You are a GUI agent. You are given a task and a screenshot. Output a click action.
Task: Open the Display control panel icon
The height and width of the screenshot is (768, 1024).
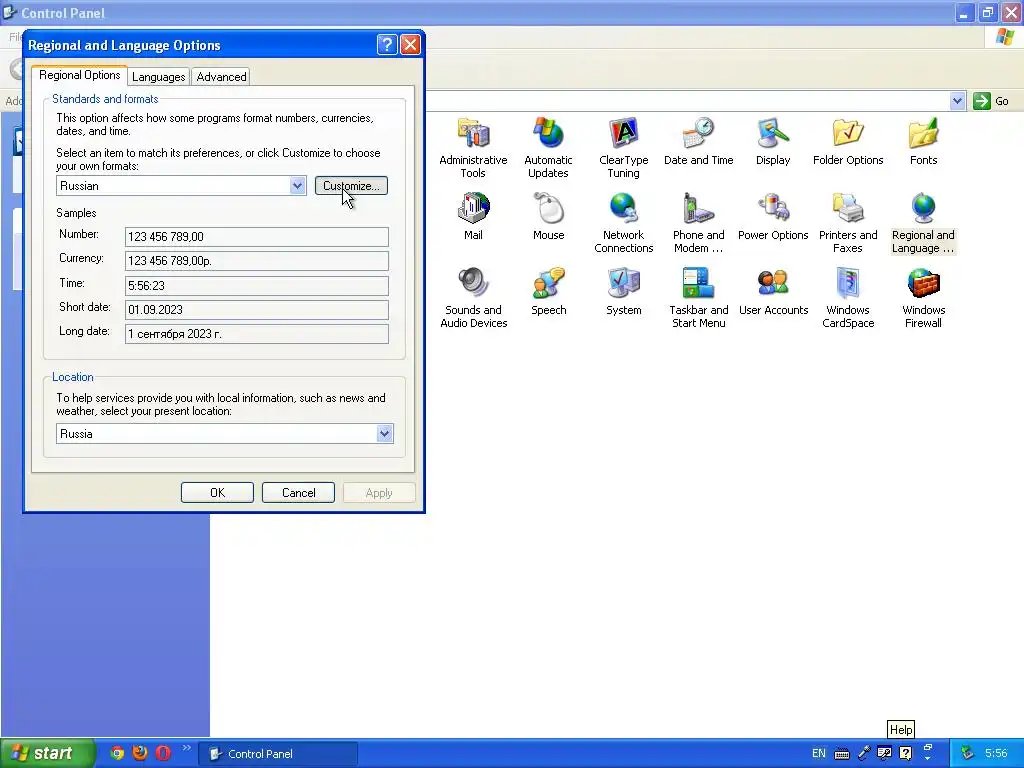(x=773, y=141)
